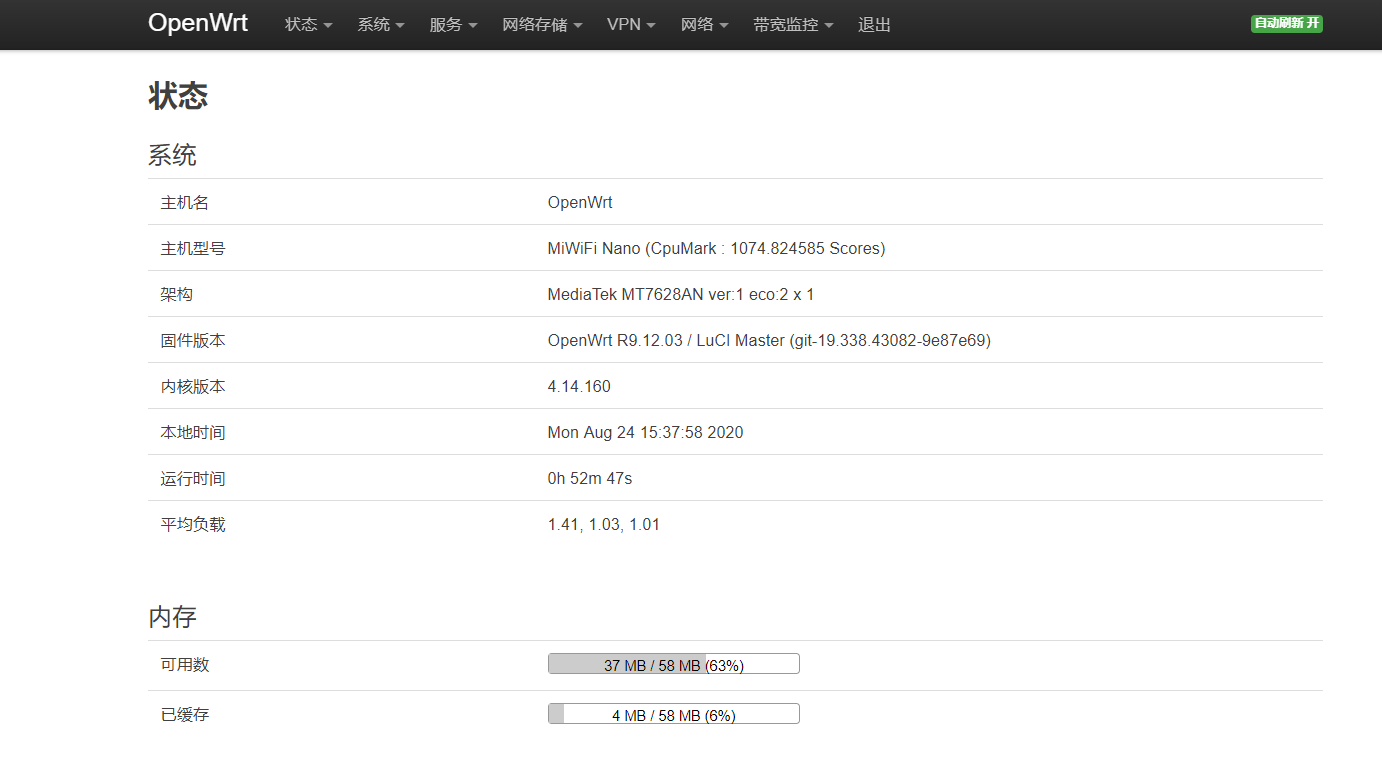
Task: Select the firmware version OpenWrt R9.12.03 text
Action: pos(769,341)
